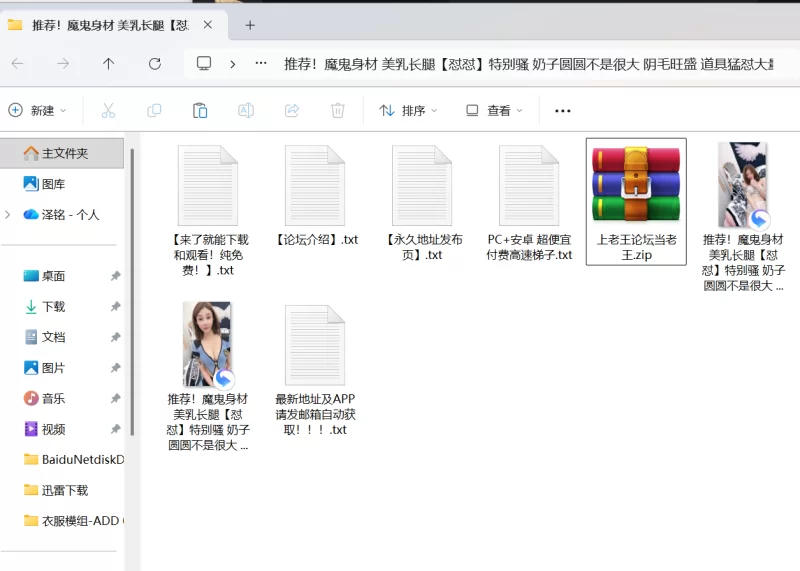Select the WinRAR zip archive file
Screen dimensions: 800x571
click(636, 200)
